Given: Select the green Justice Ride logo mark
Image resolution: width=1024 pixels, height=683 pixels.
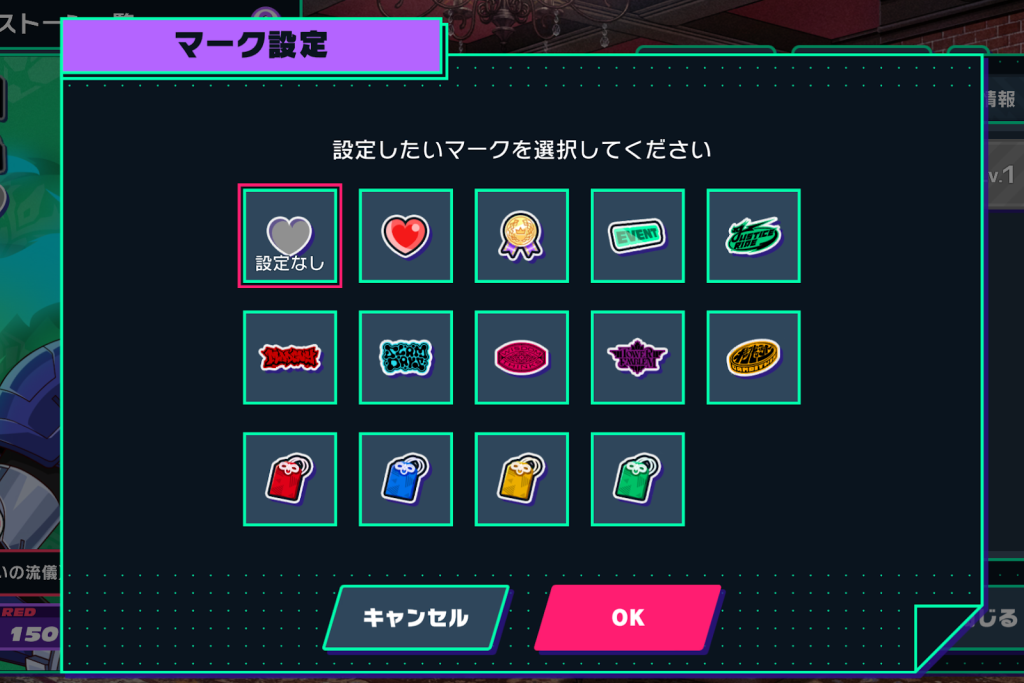Looking at the screenshot, I should pyautogui.click(x=754, y=236).
